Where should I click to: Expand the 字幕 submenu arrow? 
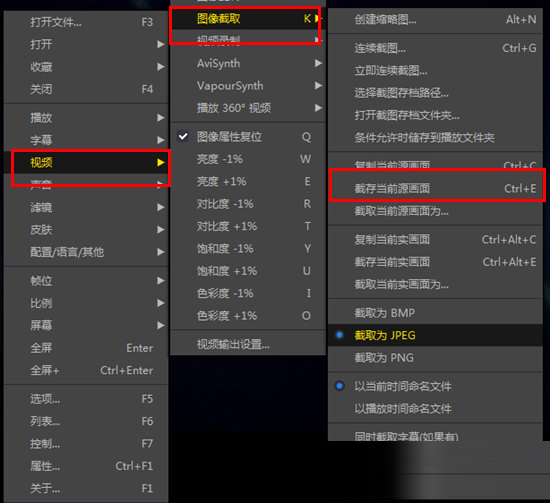click(160, 140)
